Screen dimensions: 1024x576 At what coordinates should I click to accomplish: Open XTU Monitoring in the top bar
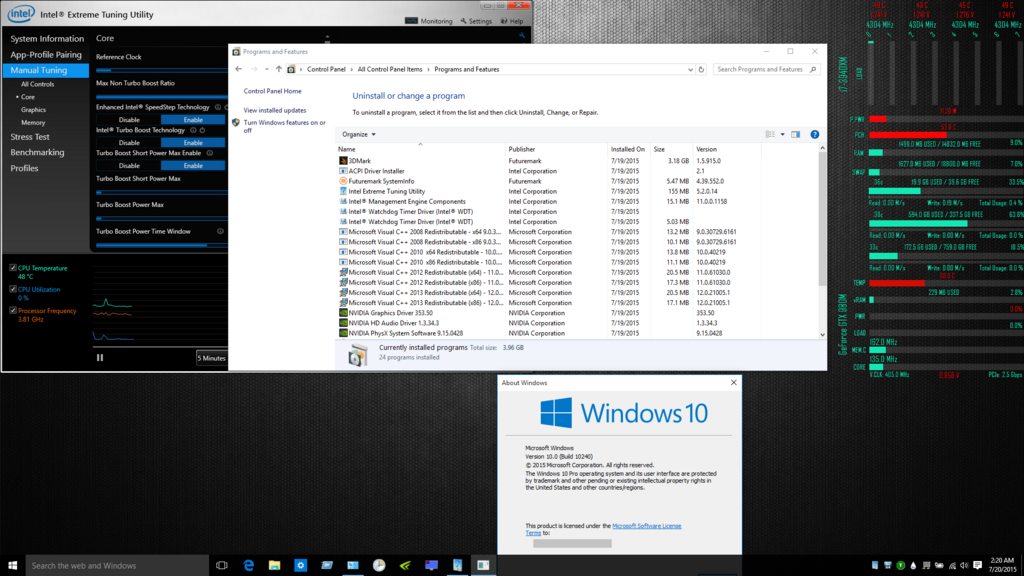[429, 21]
